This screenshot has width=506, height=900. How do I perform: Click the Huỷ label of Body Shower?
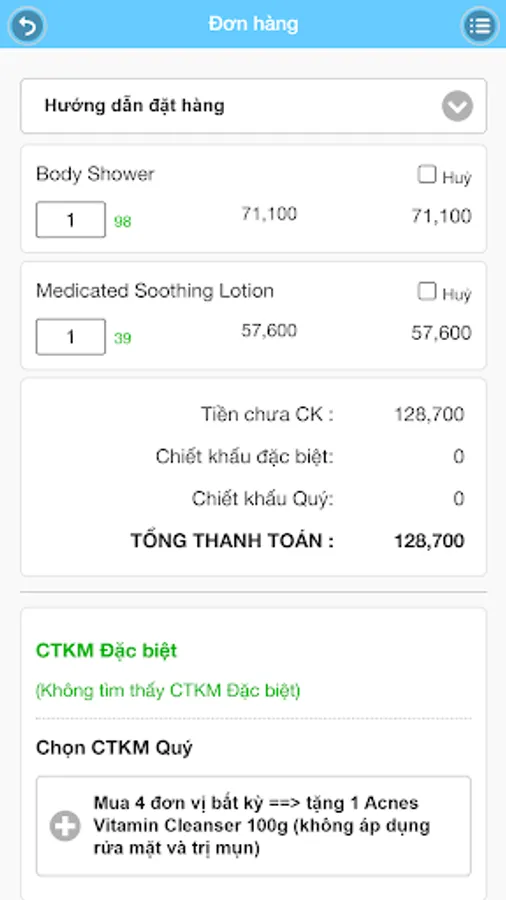(x=457, y=177)
